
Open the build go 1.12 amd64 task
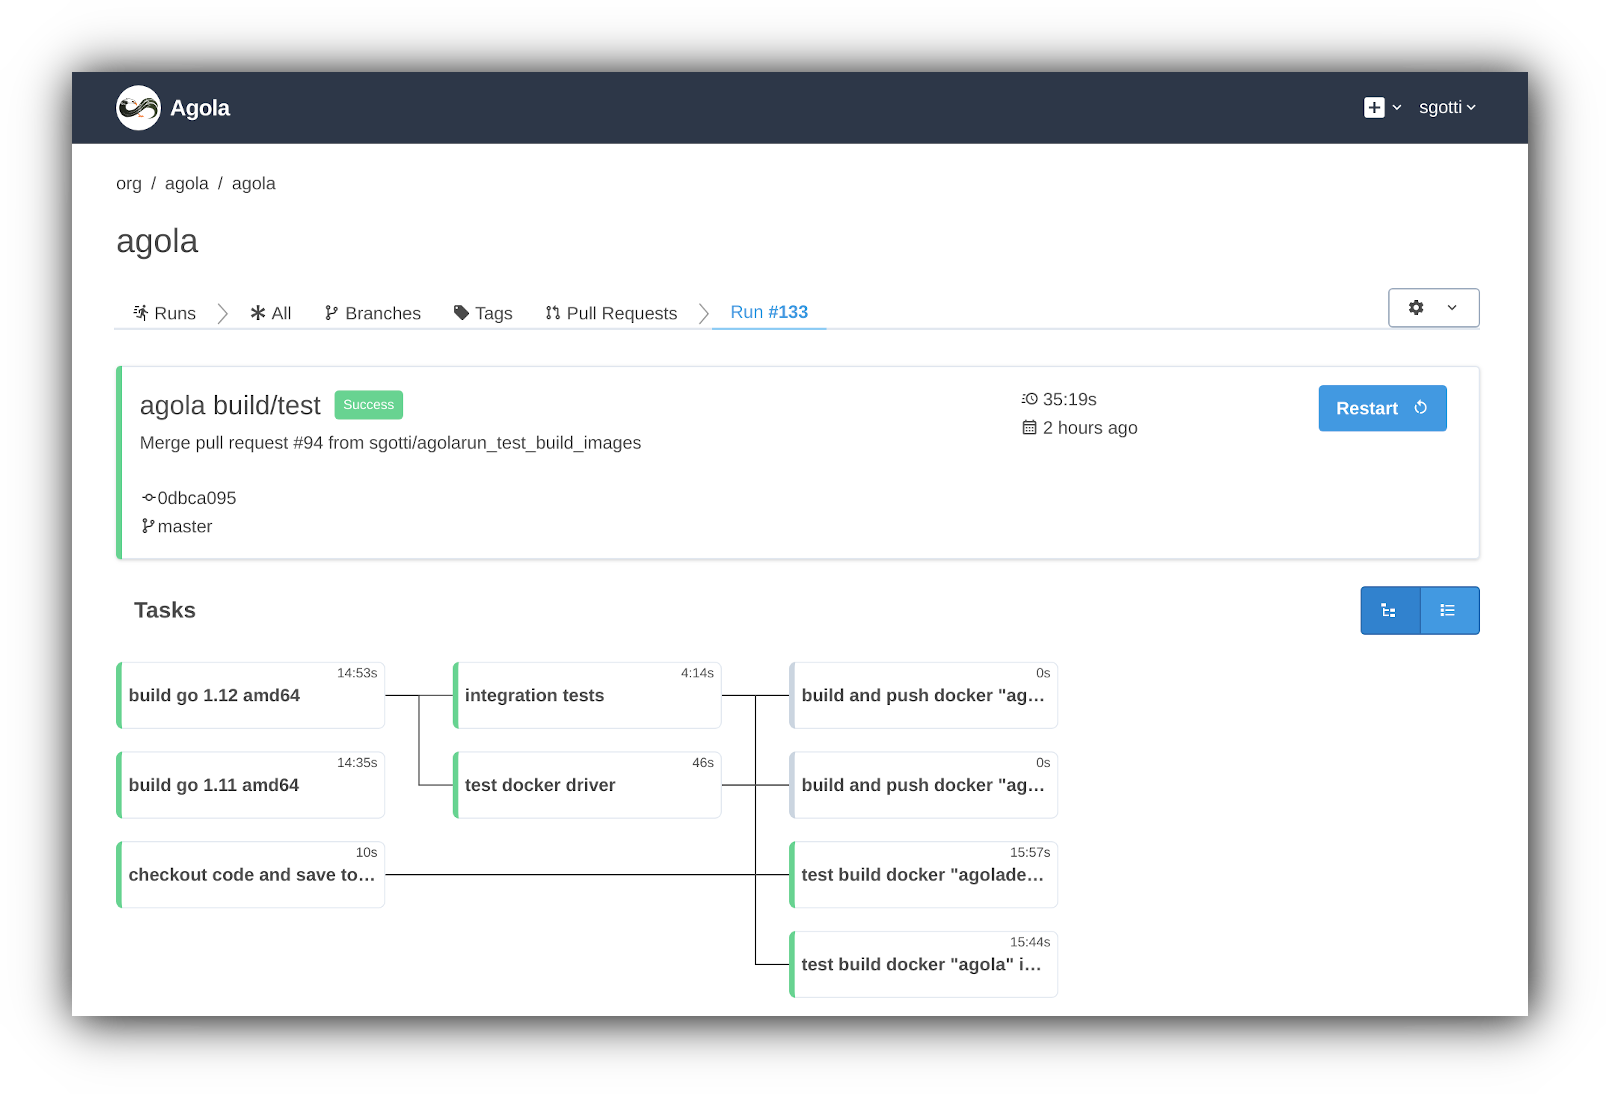coord(251,695)
